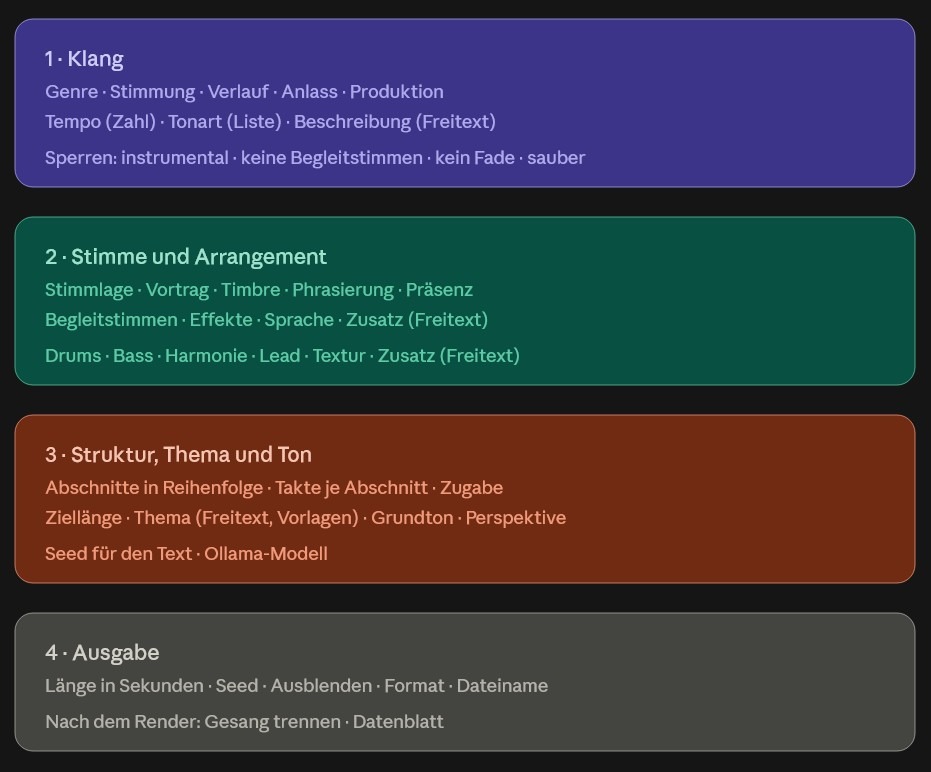Select the 'Genre' label in the Klang card

(71, 91)
